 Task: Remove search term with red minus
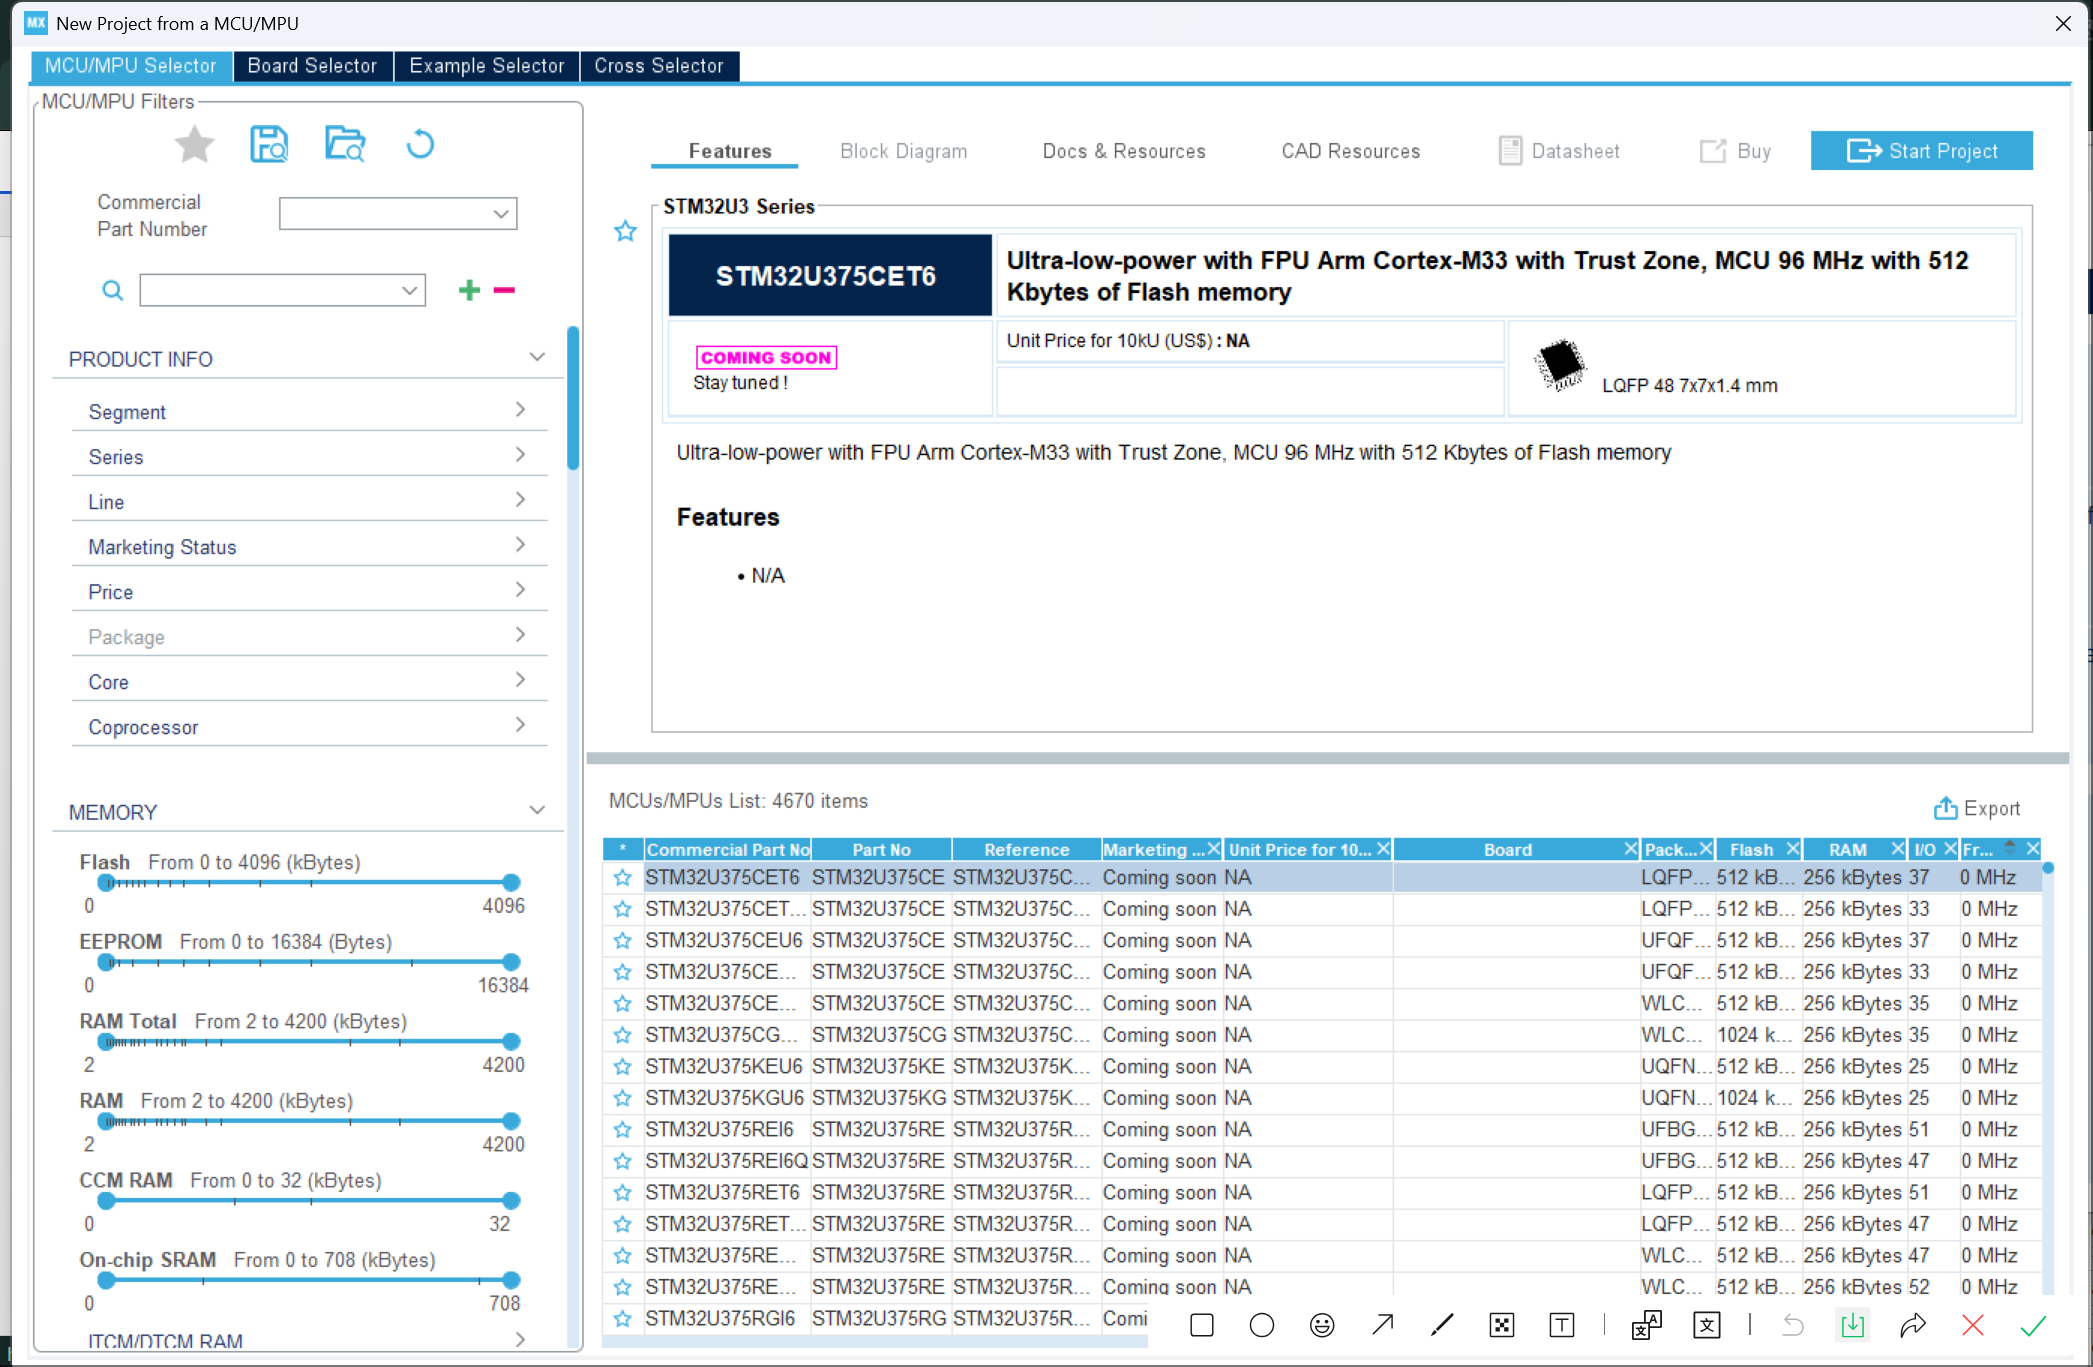click(x=504, y=290)
